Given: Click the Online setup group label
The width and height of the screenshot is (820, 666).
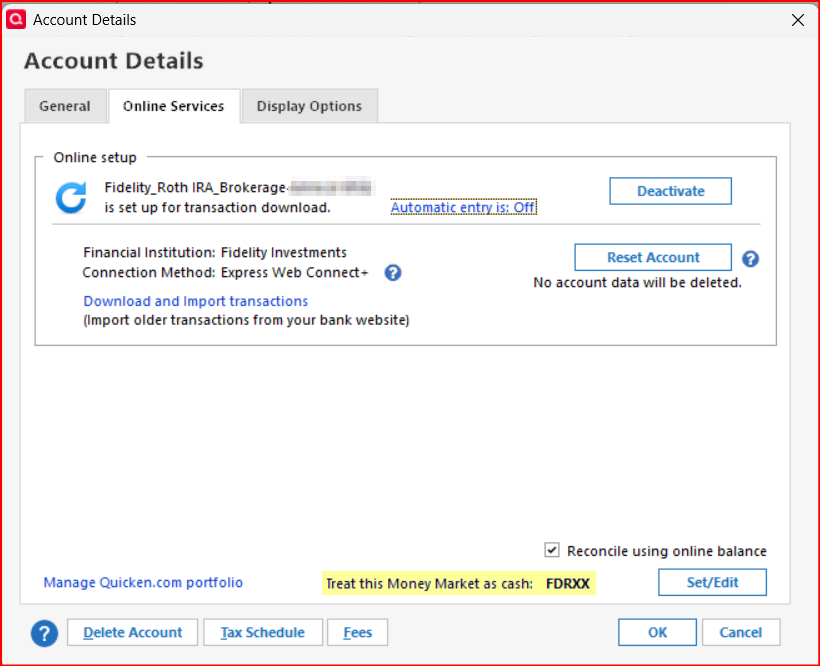Looking at the screenshot, I should (95, 157).
